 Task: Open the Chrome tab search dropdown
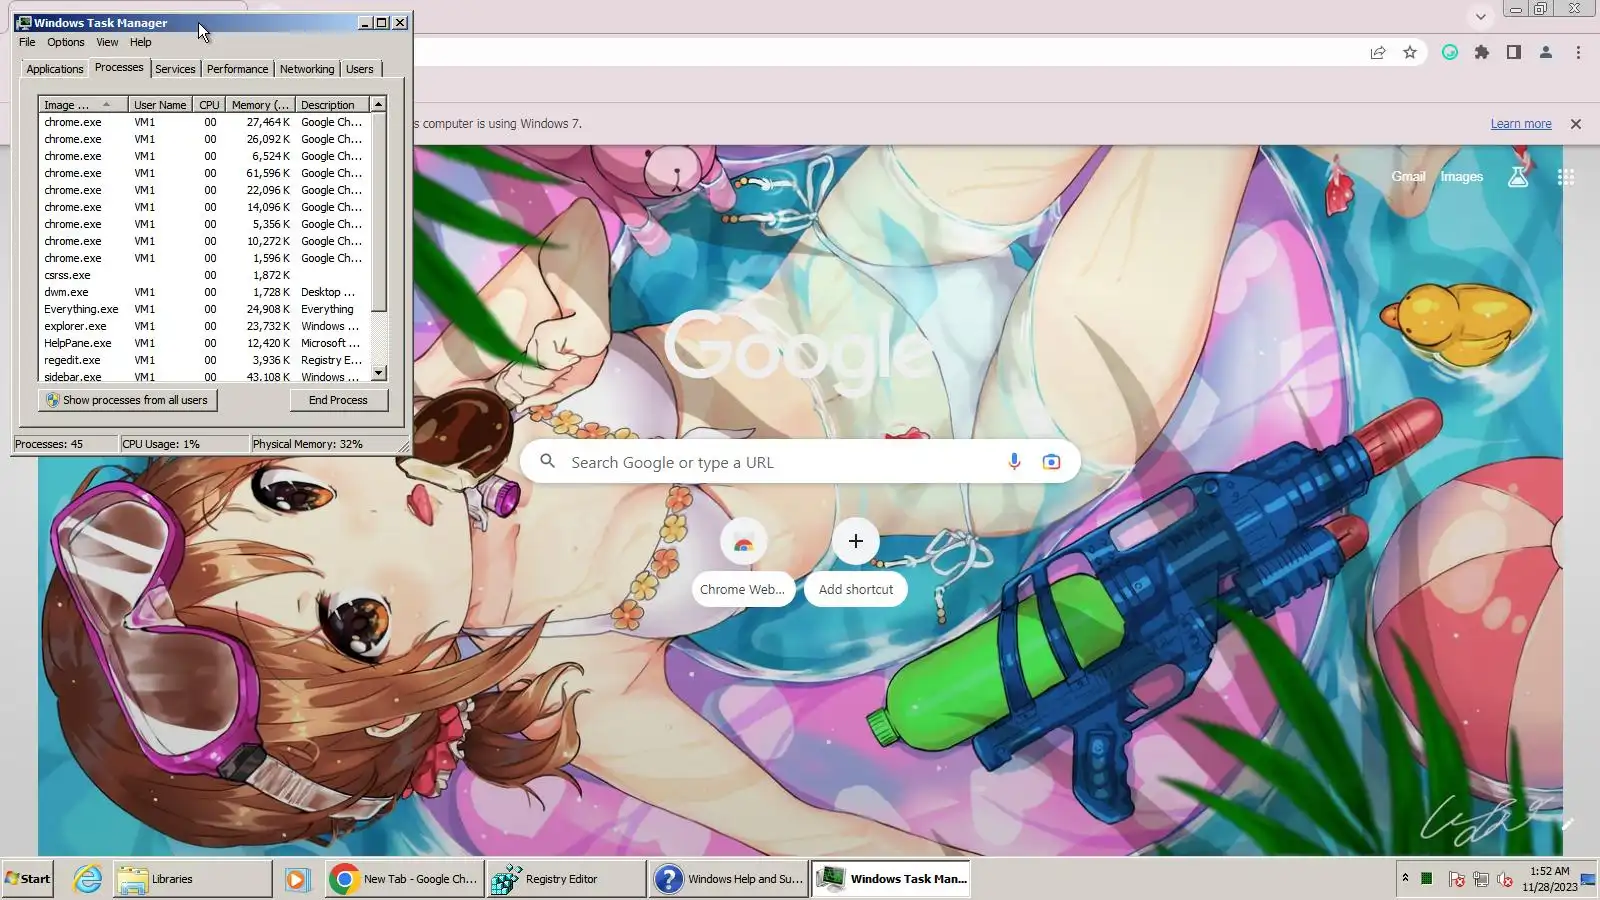tap(1481, 16)
